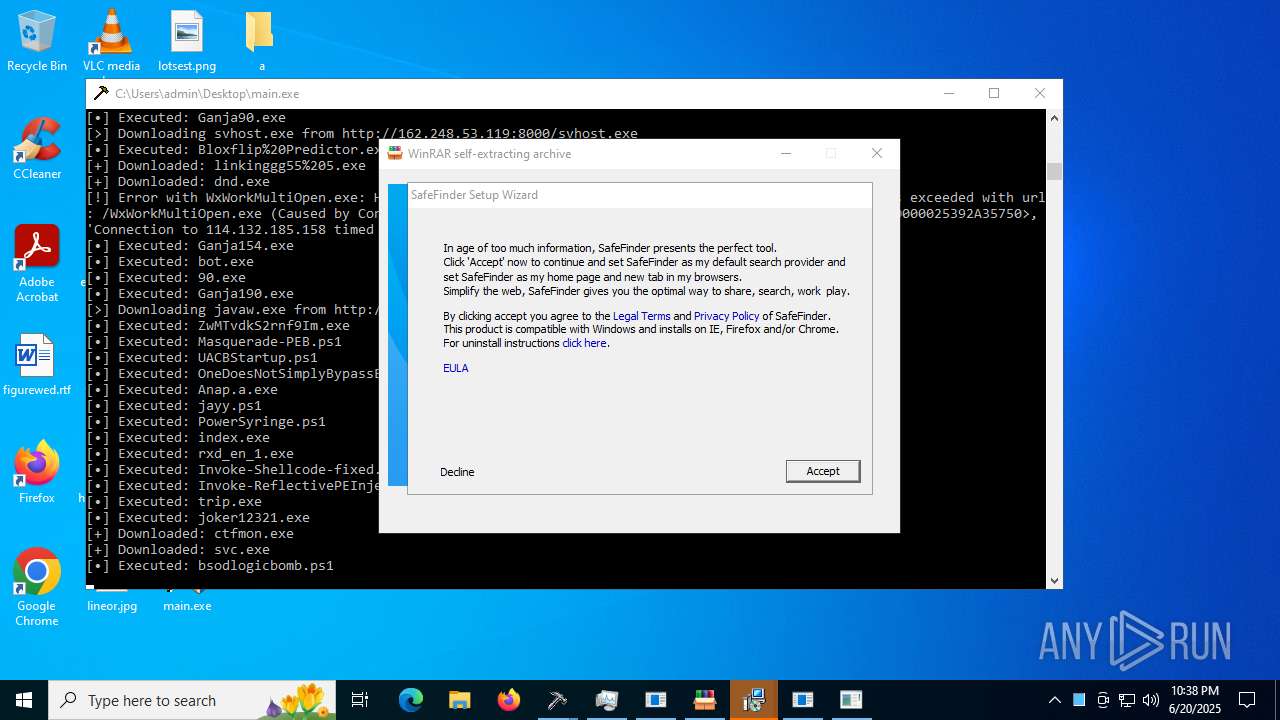Select the lotsest.png desktop file

tap(187, 42)
